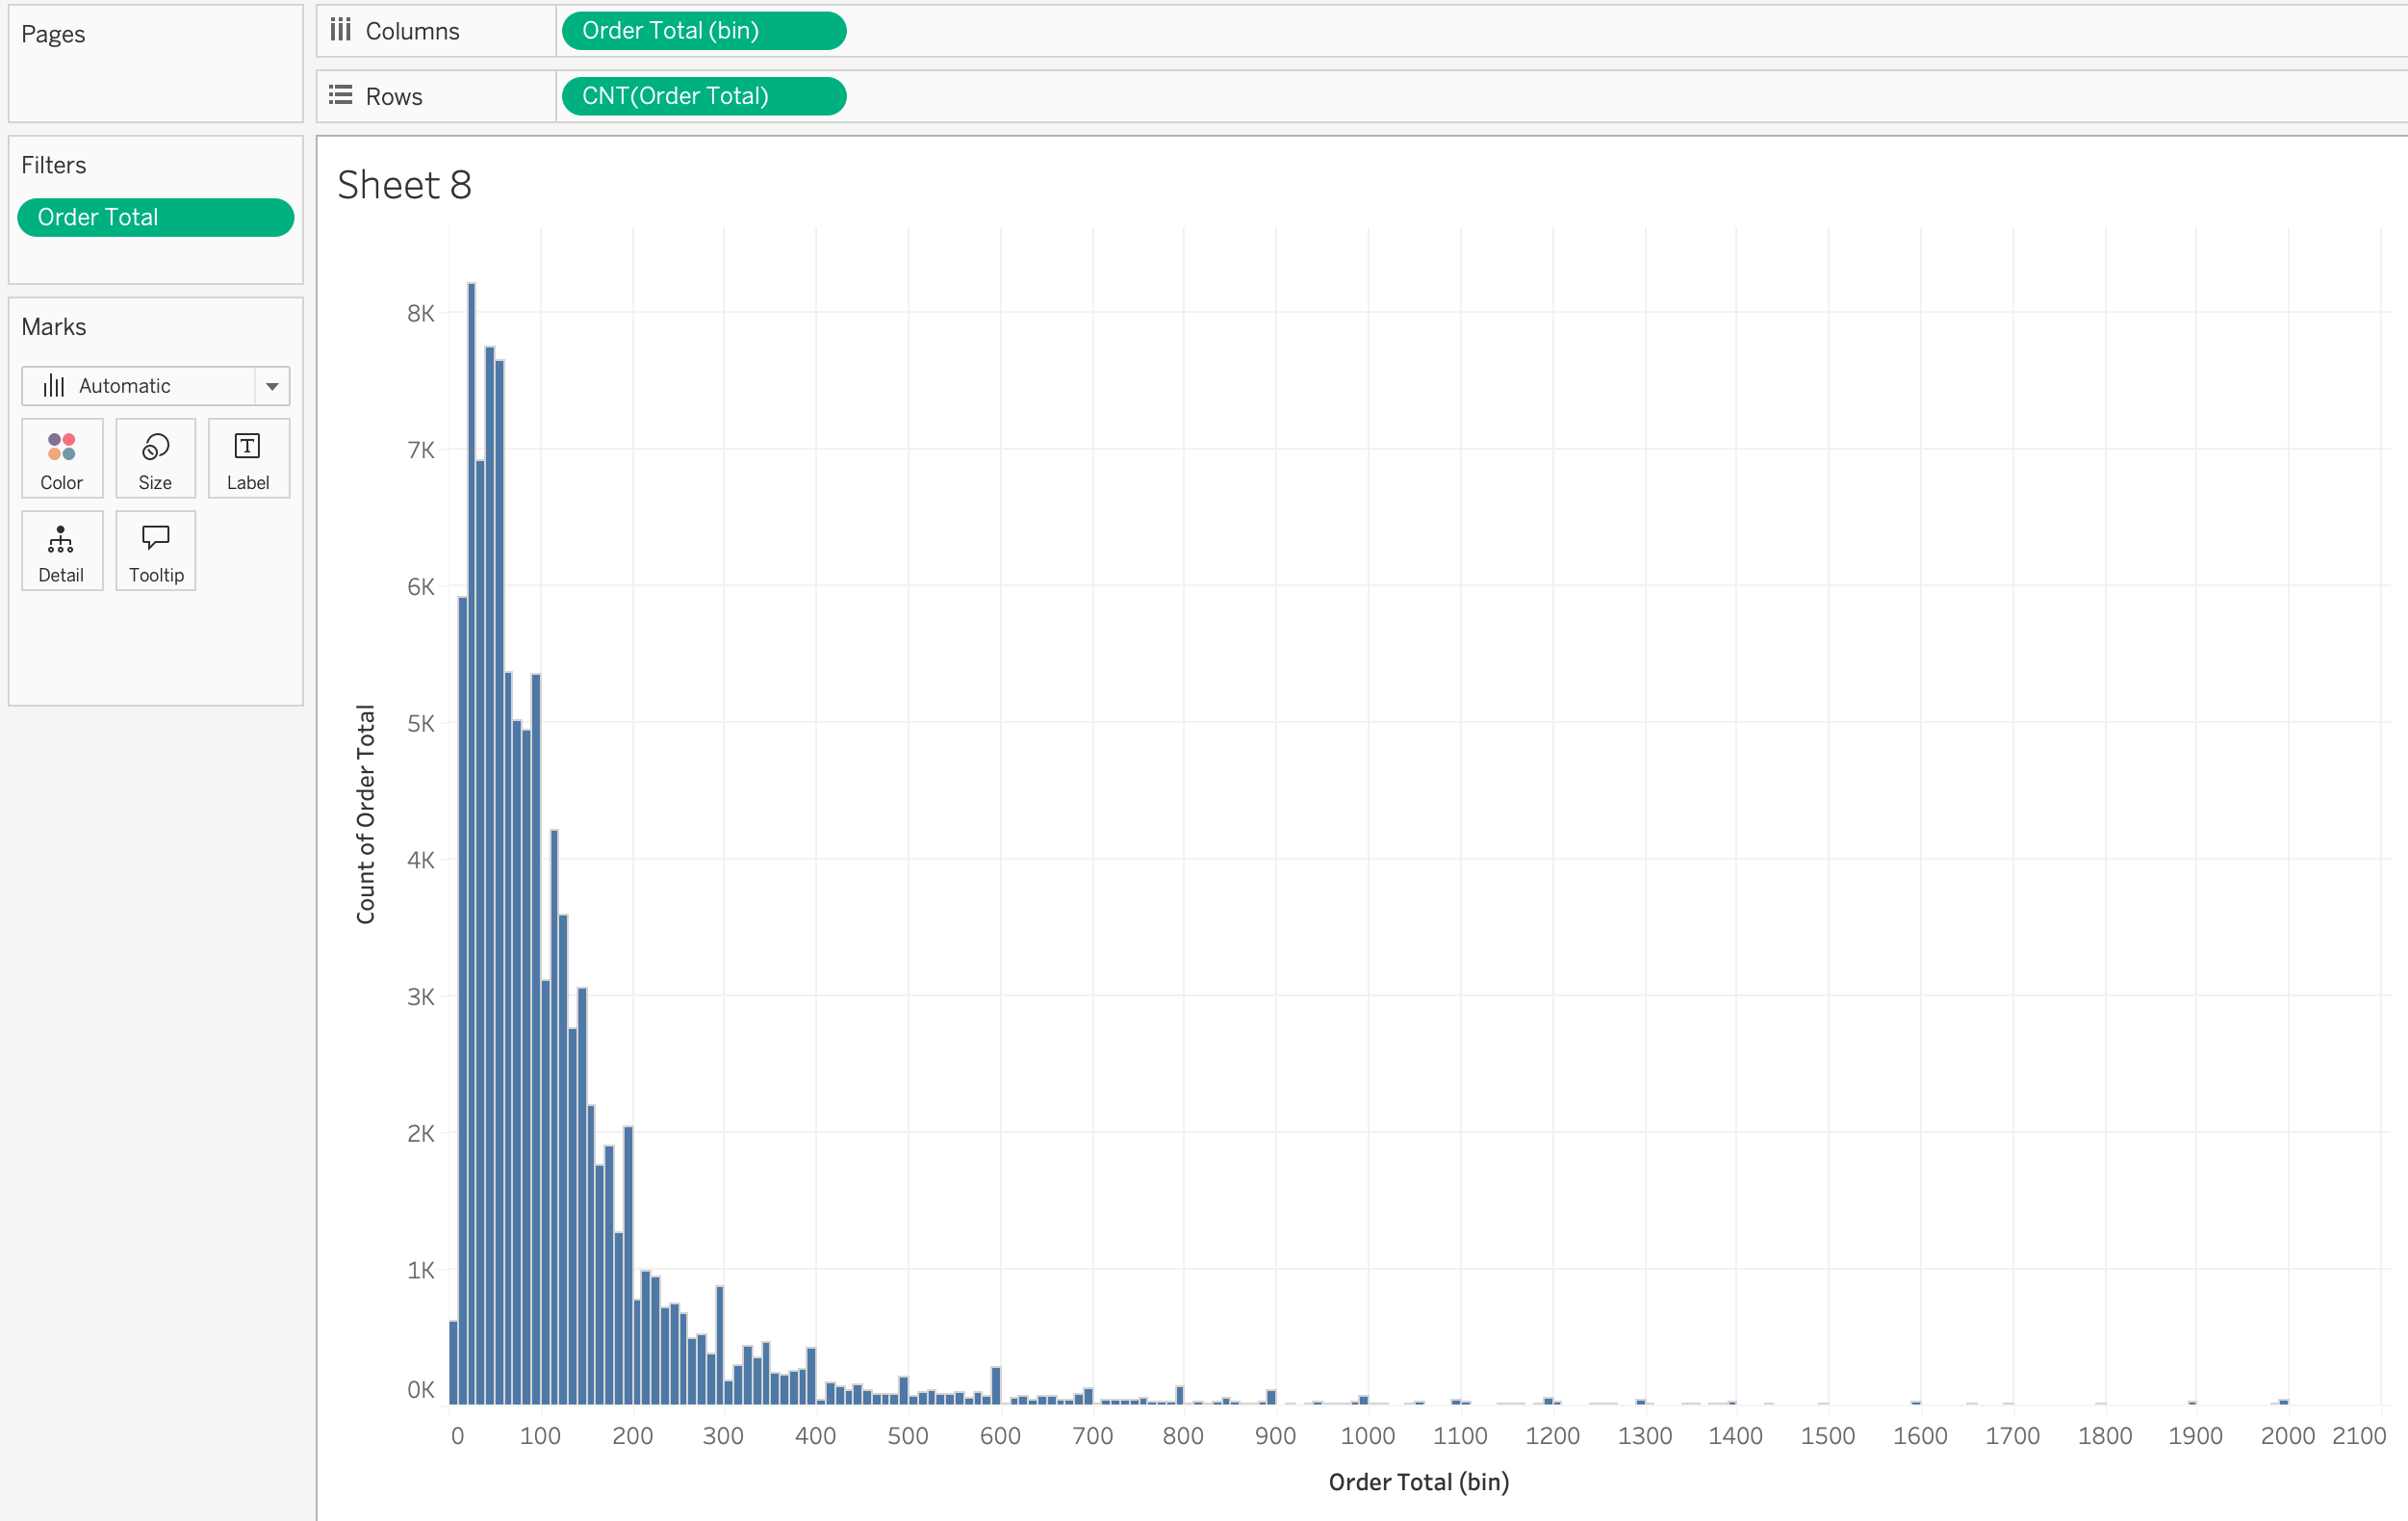Click the Tooltip marks card icon
The image size is (2408, 1521).
155,538
